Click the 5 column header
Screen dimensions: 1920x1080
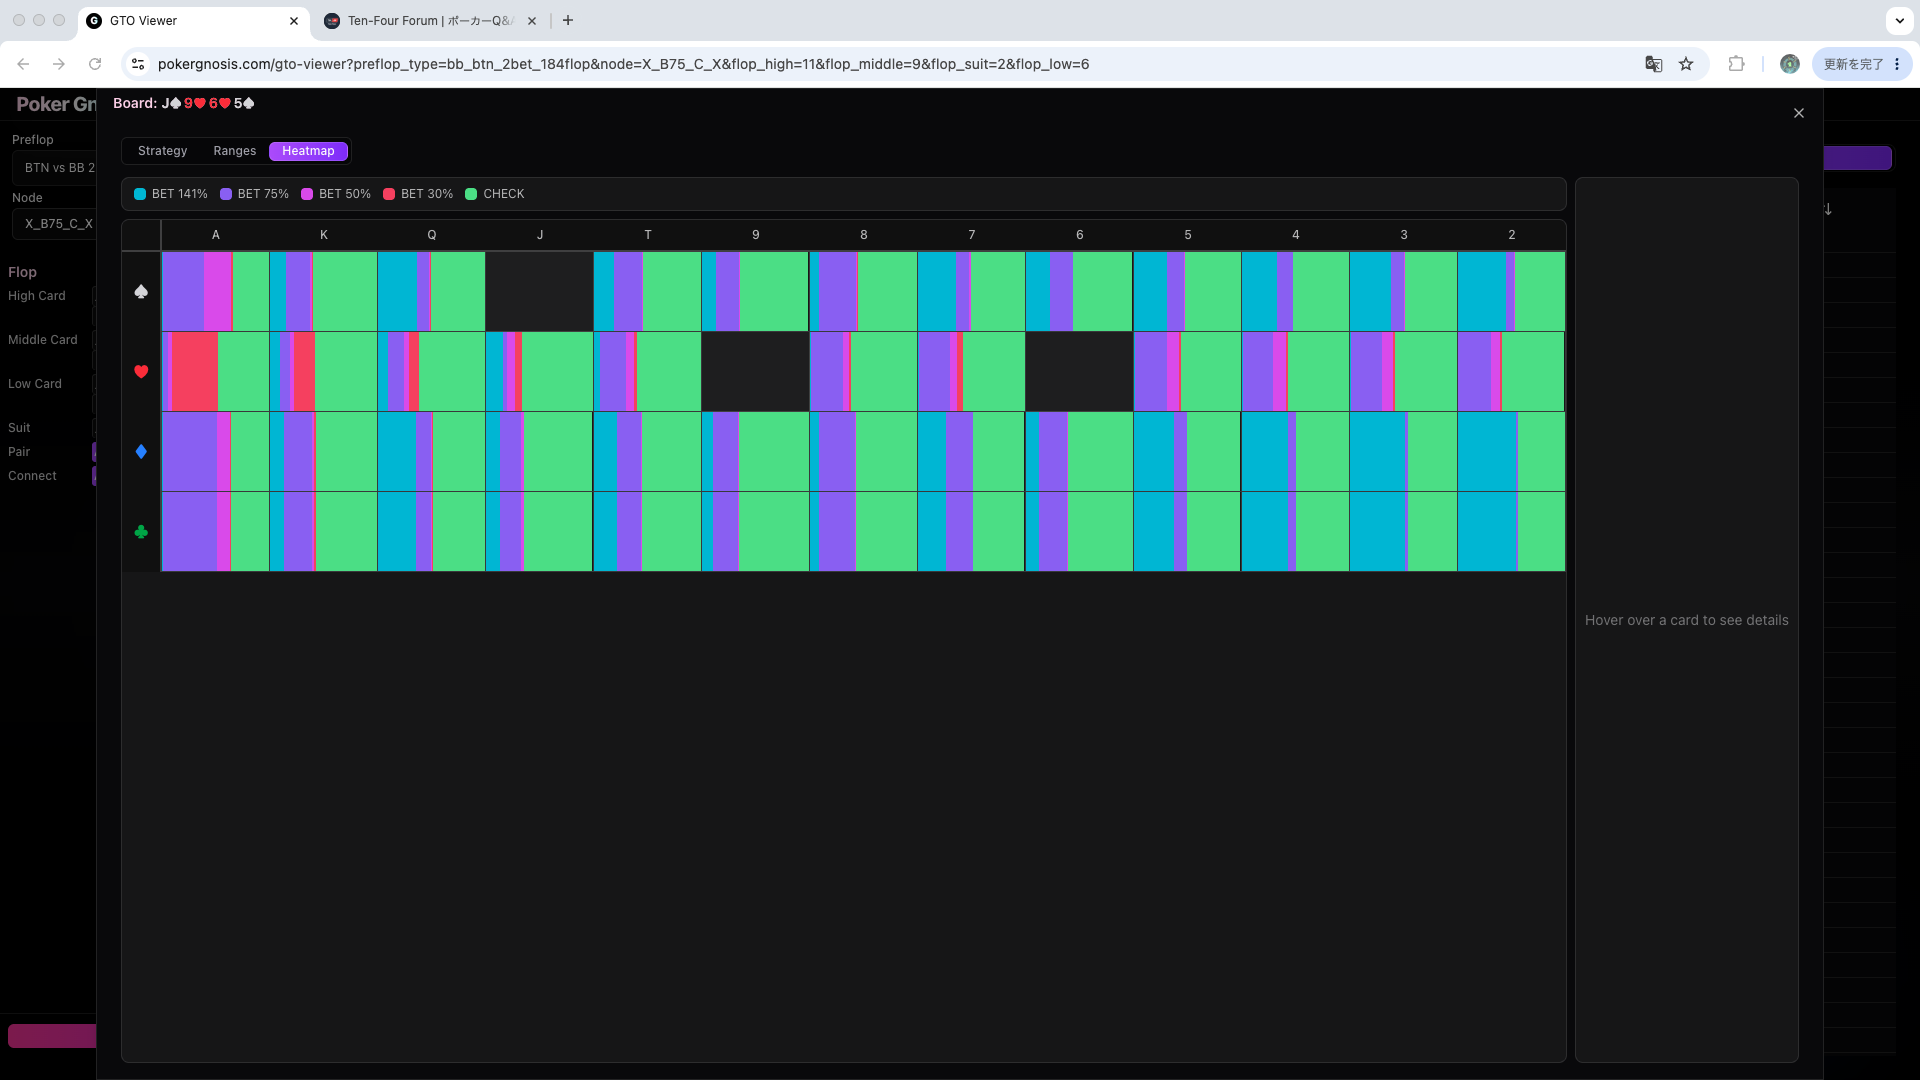(1187, 235)
